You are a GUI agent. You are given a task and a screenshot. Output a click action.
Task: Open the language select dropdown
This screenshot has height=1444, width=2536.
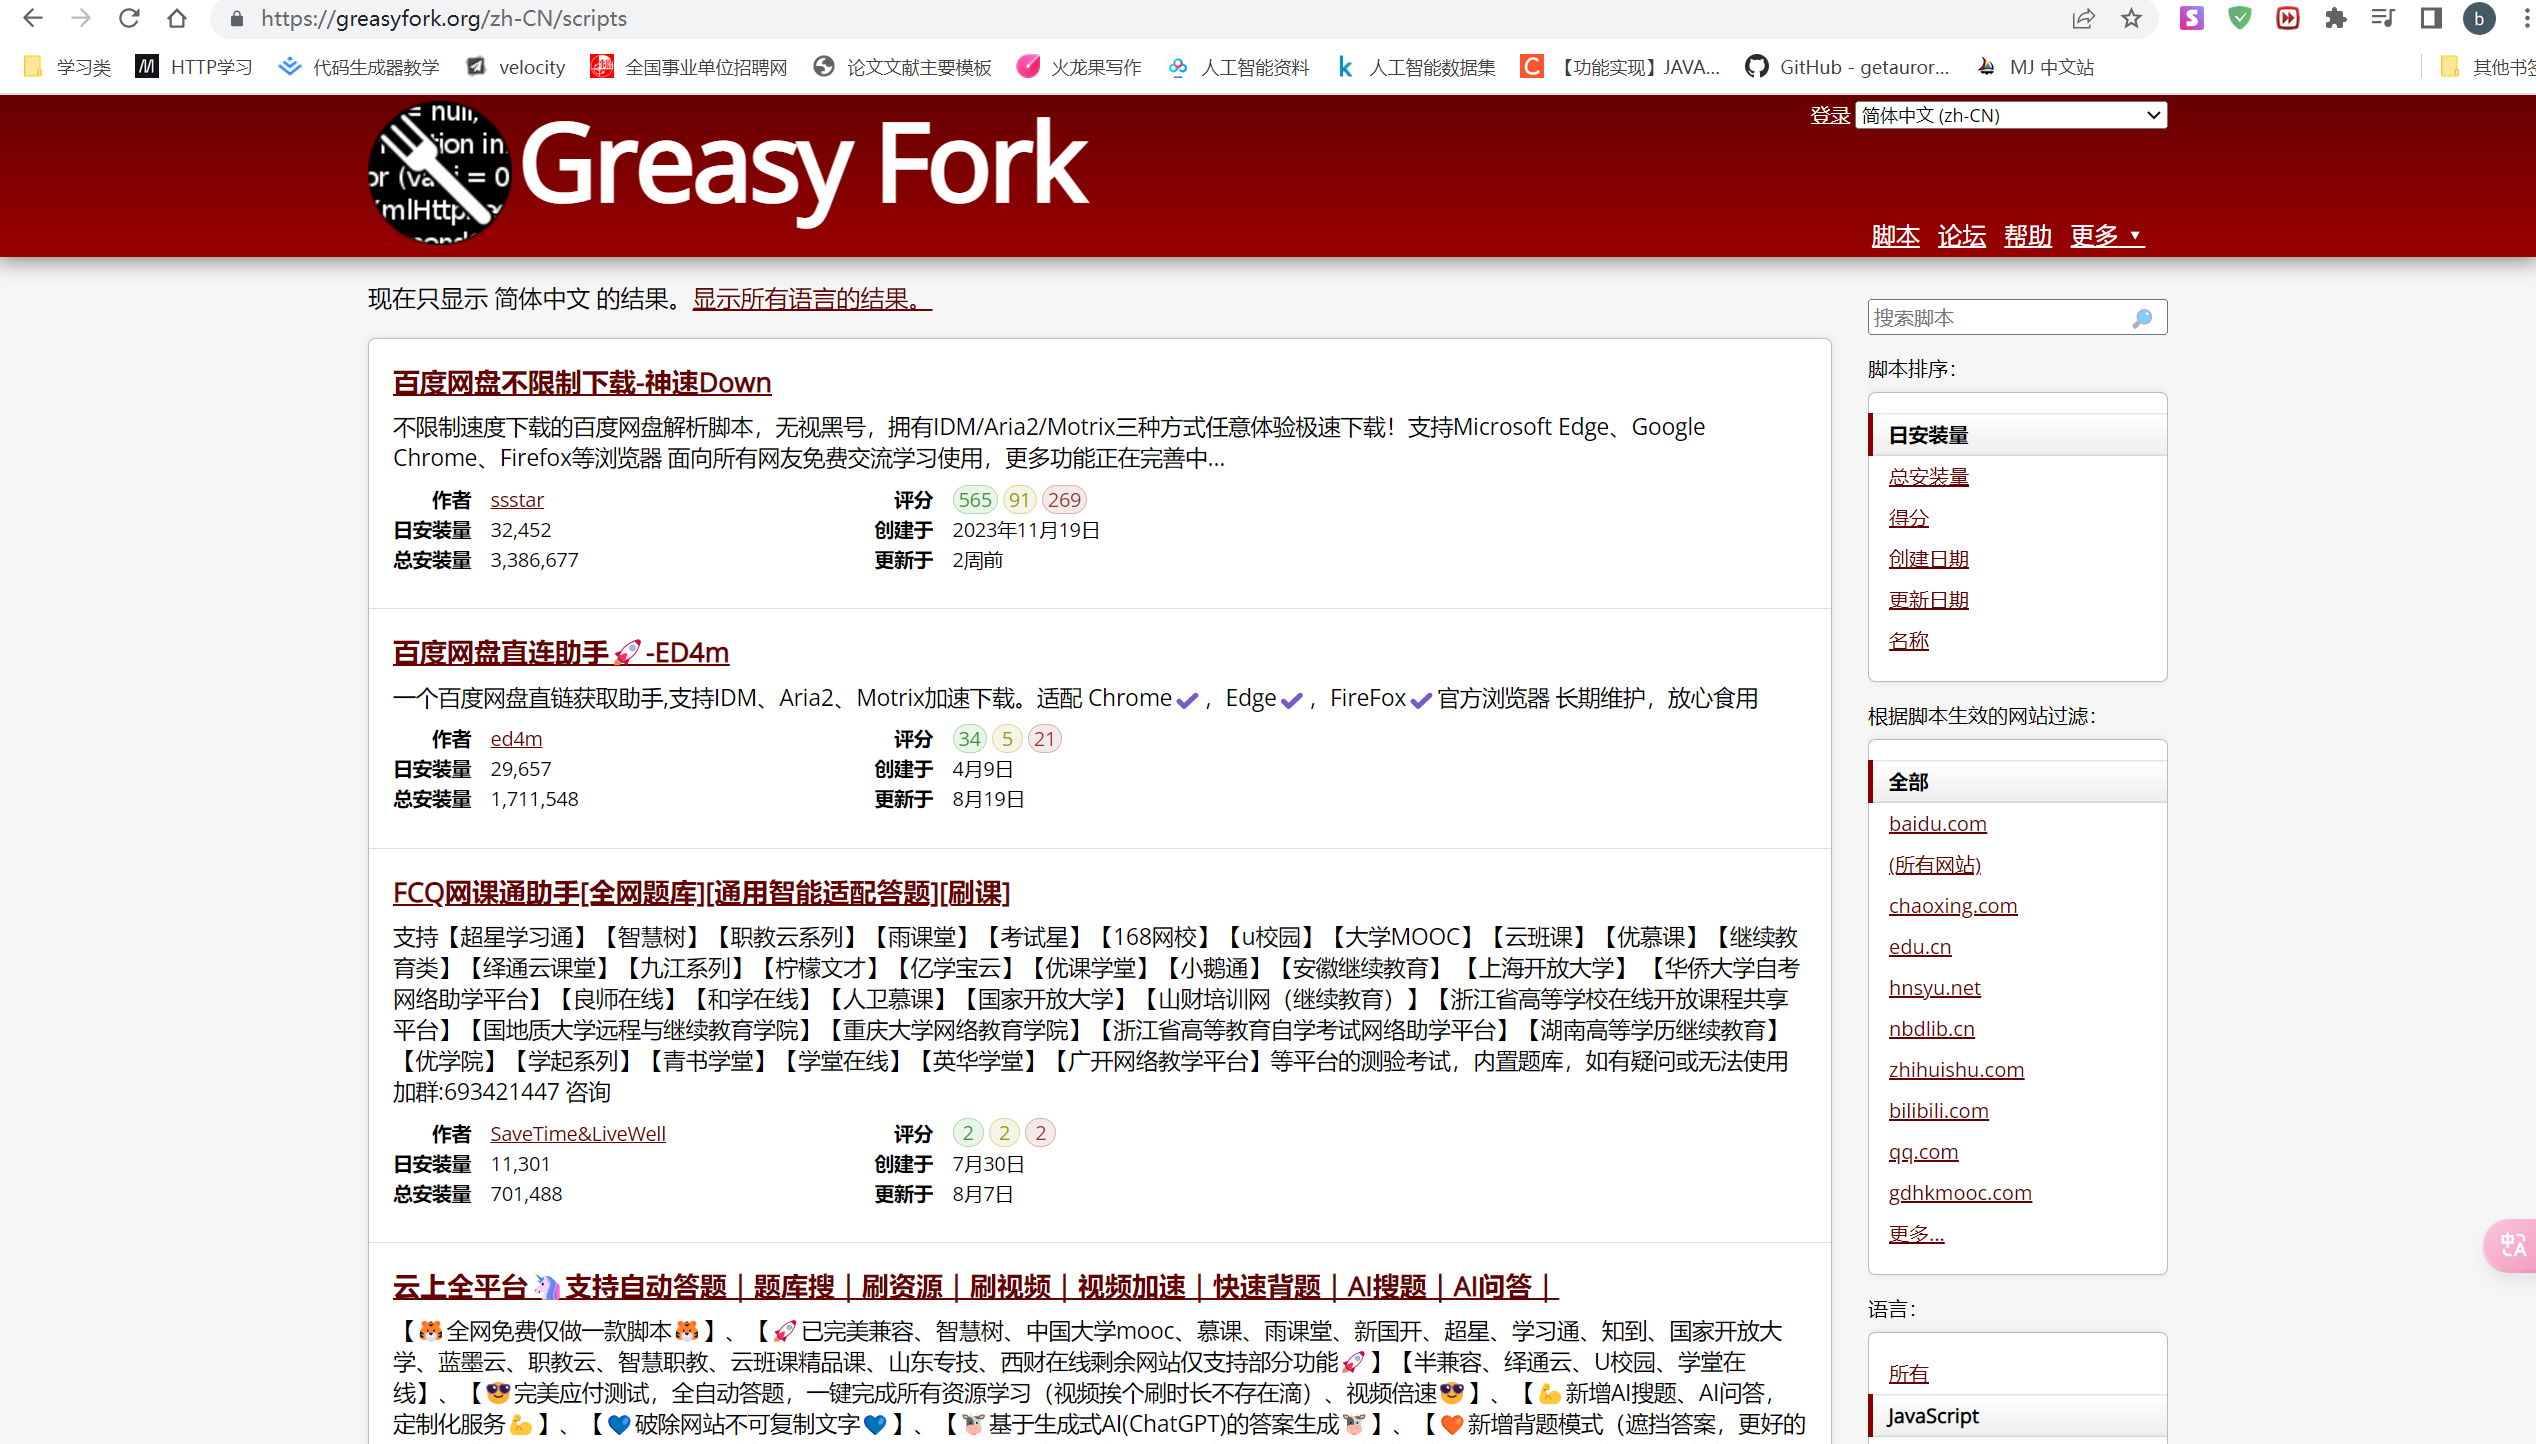tap(2010, 115)
